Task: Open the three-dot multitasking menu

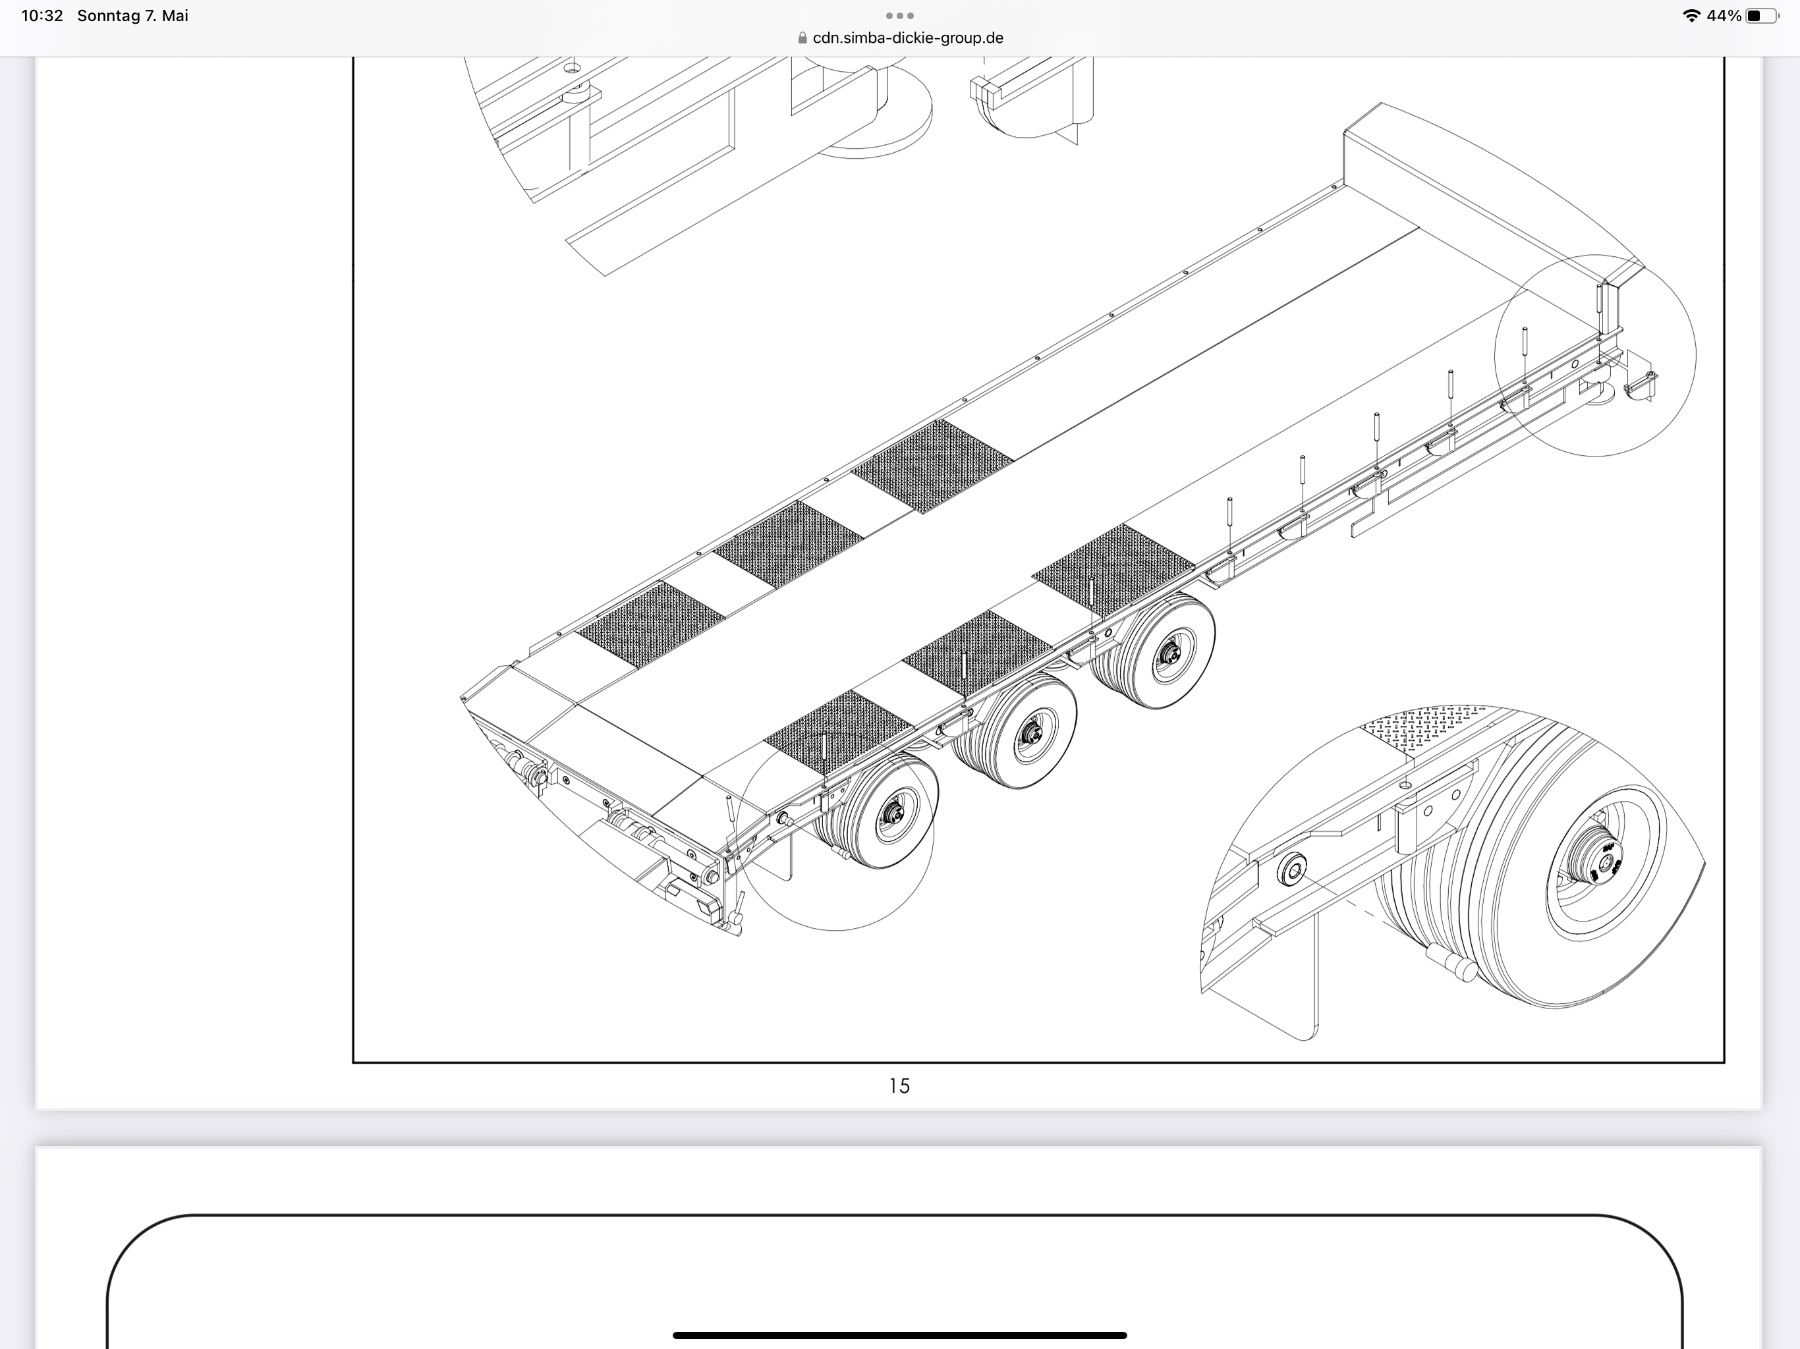Action: [x=899, y=15]
